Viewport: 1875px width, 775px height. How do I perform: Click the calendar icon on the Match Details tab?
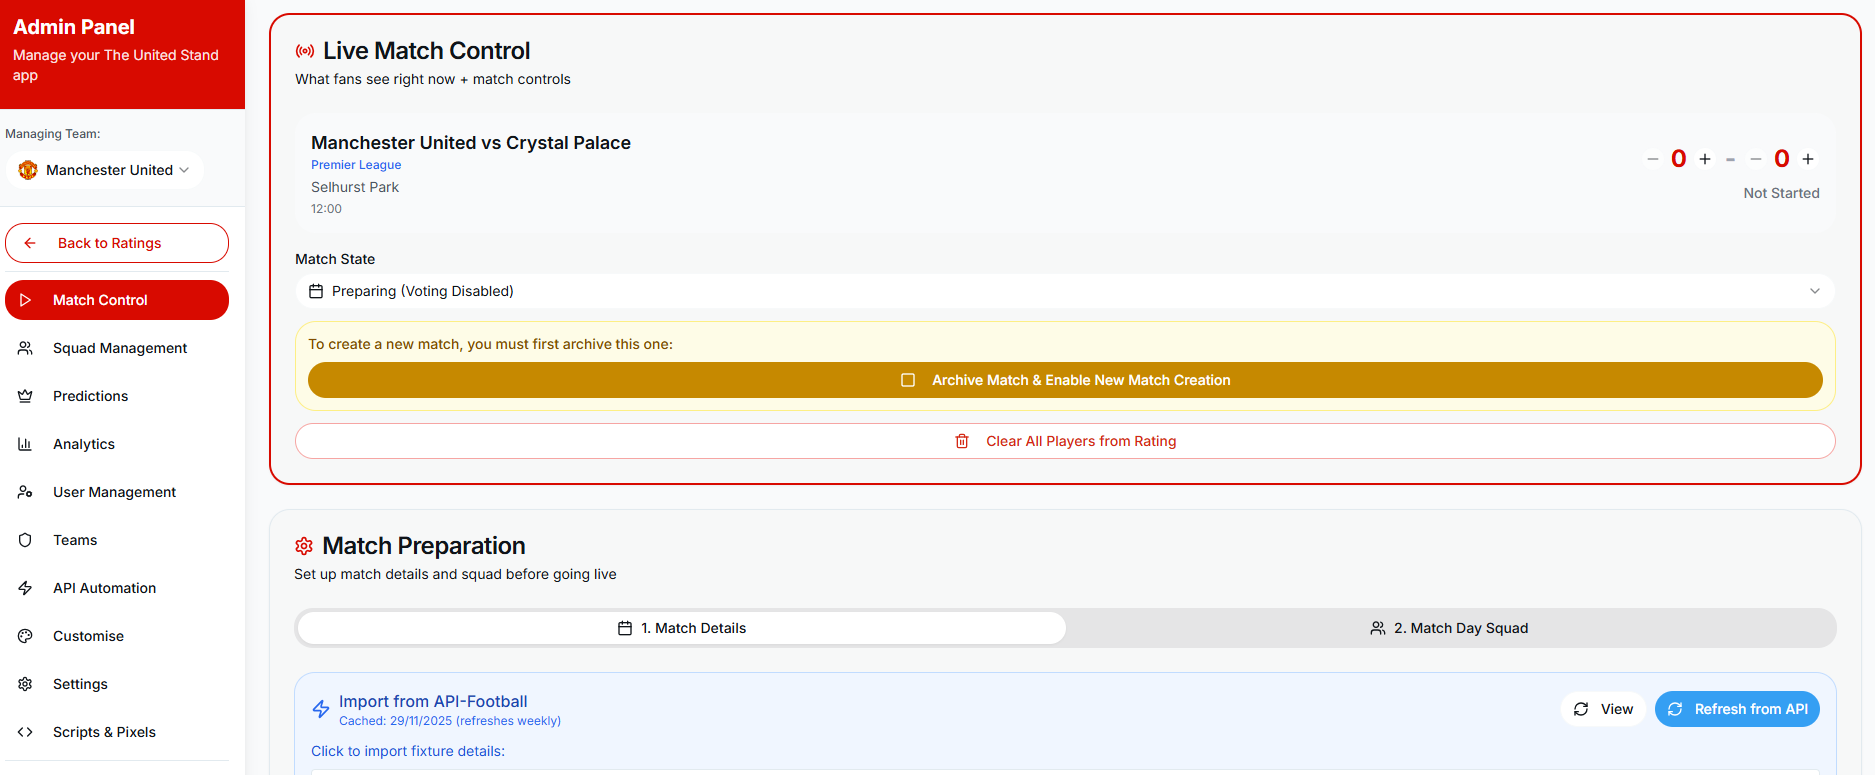pos(625,628)
